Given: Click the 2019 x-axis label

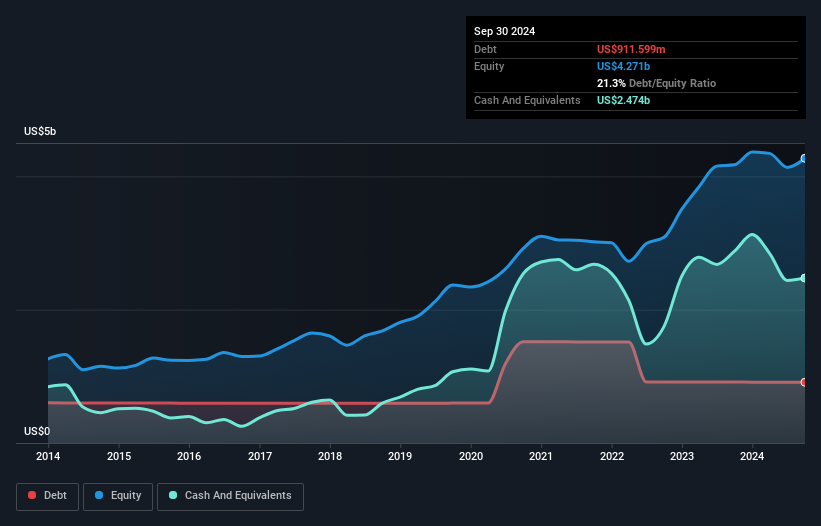Looking at the screenshot, I should [x=400, y=456].
